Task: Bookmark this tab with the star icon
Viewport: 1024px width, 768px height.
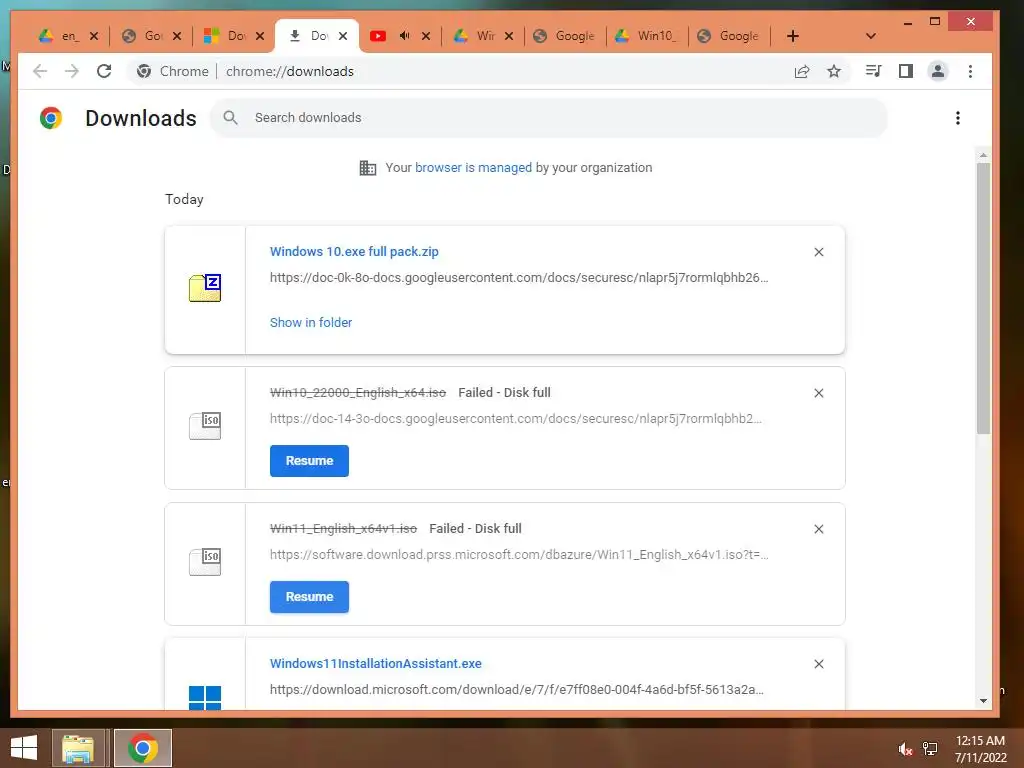Action: [x=834, y=71]
